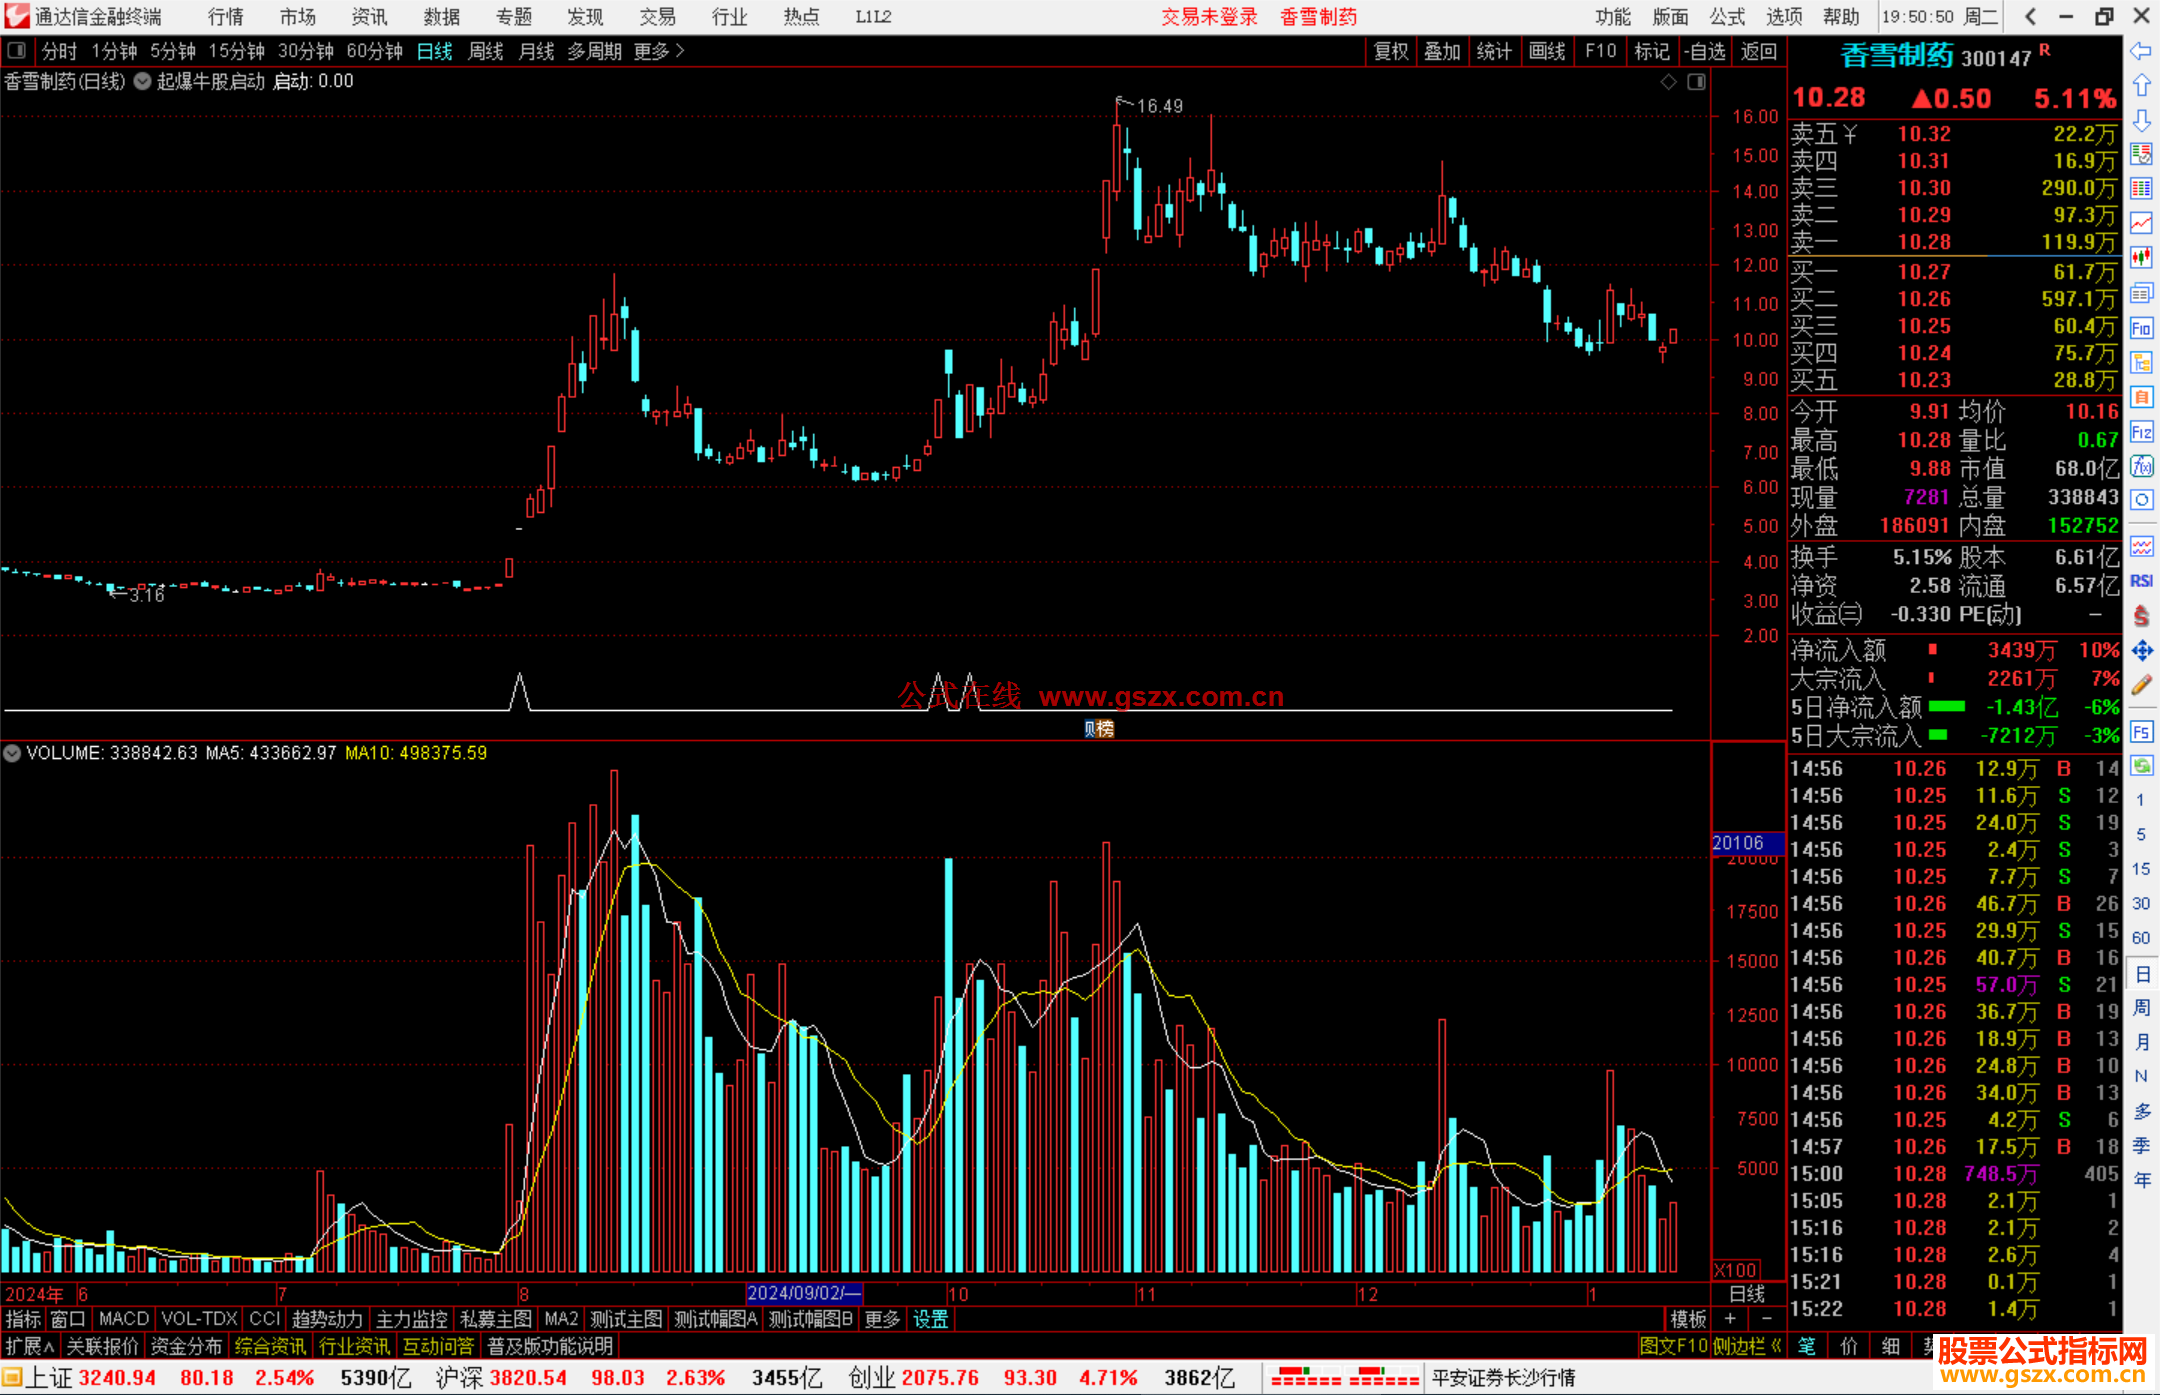This screenshot has height=1395, width=2160.
Task: Switch to the 60分钟 chart tab
Action: [374, 51]
